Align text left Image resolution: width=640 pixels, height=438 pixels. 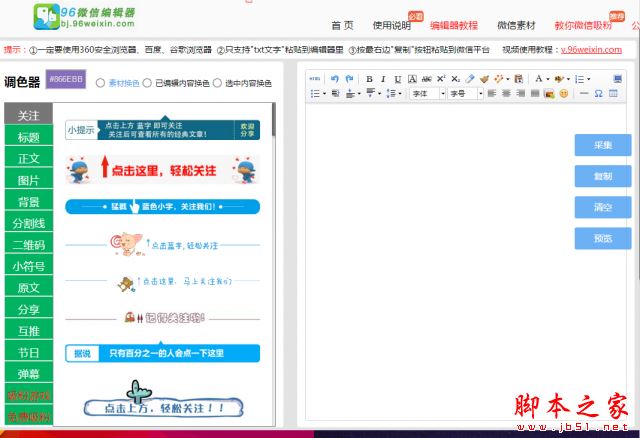point(492,93)
